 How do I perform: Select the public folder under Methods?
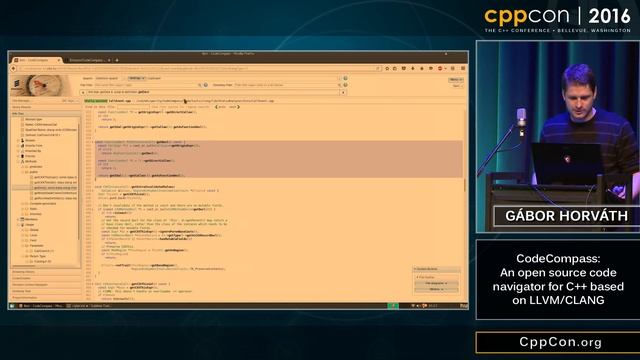pos(33,172)
